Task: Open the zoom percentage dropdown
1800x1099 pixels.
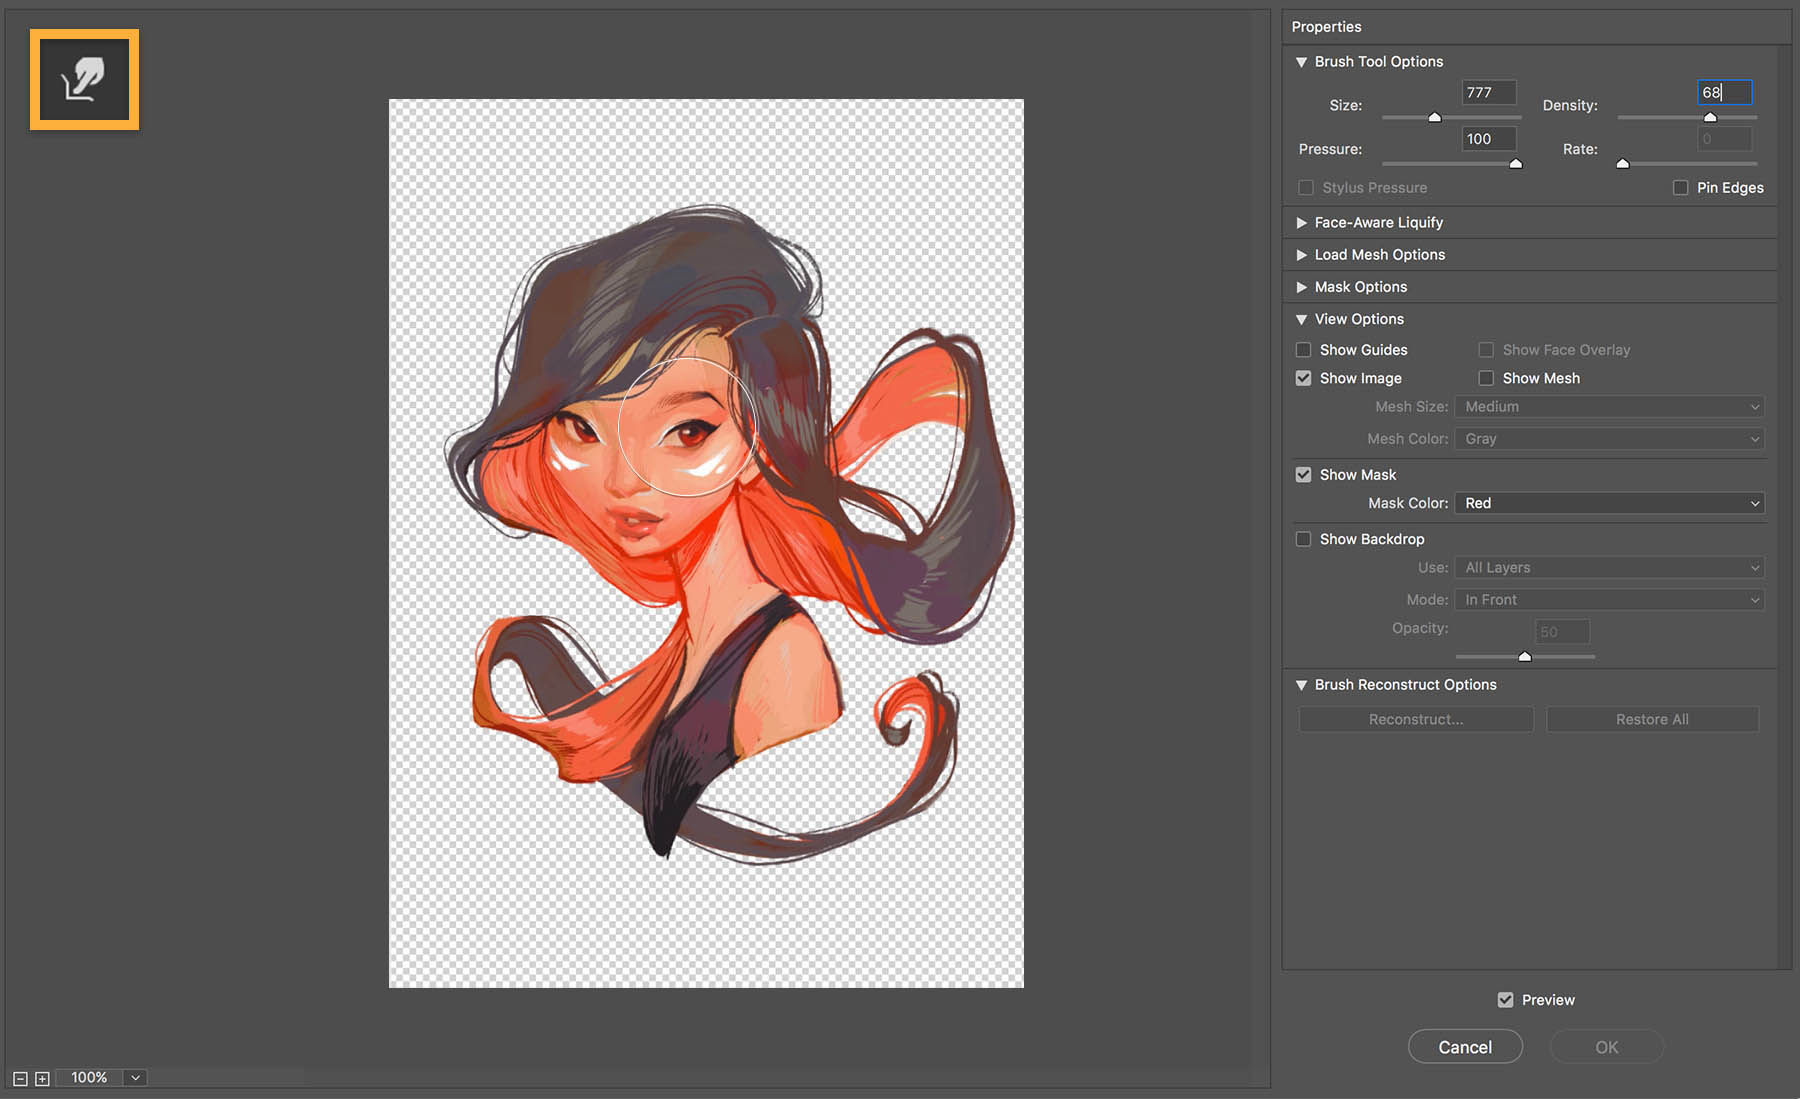Action: pos(134,1078)
